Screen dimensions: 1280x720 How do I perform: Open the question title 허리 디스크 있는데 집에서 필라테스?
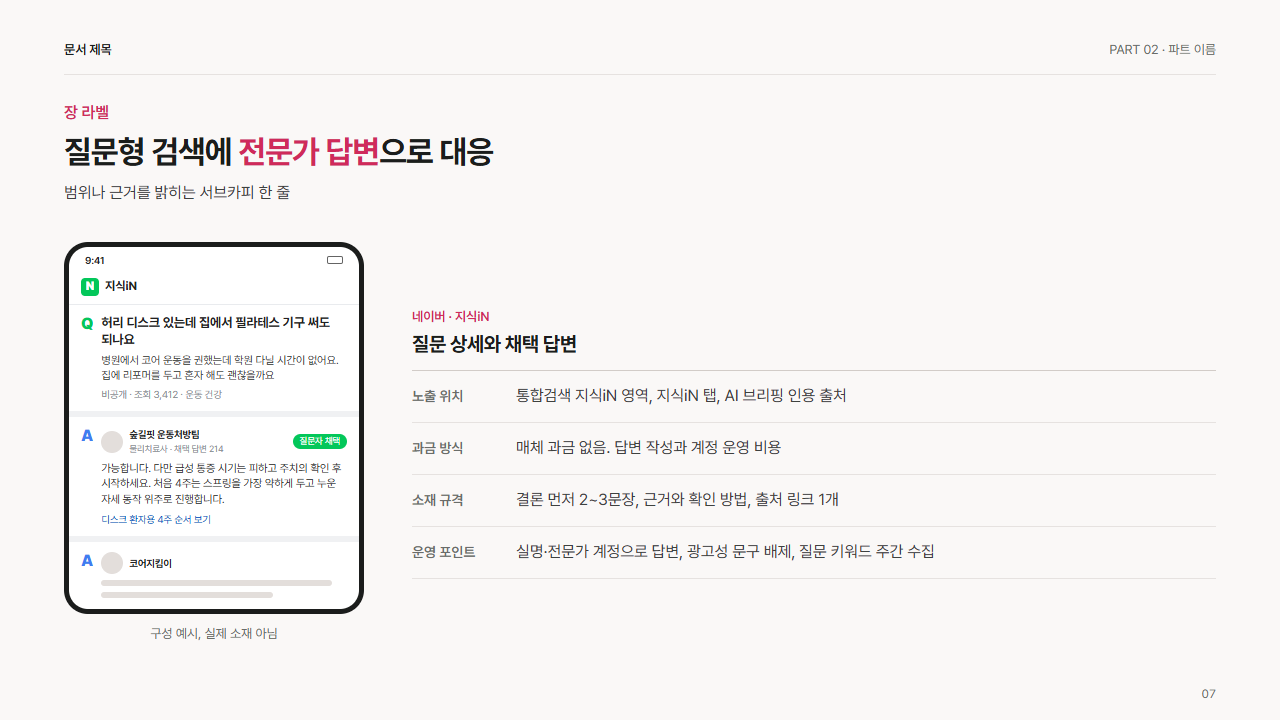[x=216, y=331]
